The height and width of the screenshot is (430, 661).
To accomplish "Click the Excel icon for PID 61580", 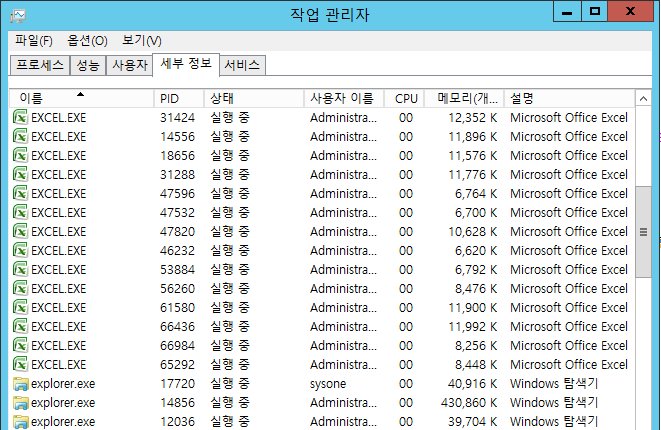I will pos(20,307).
